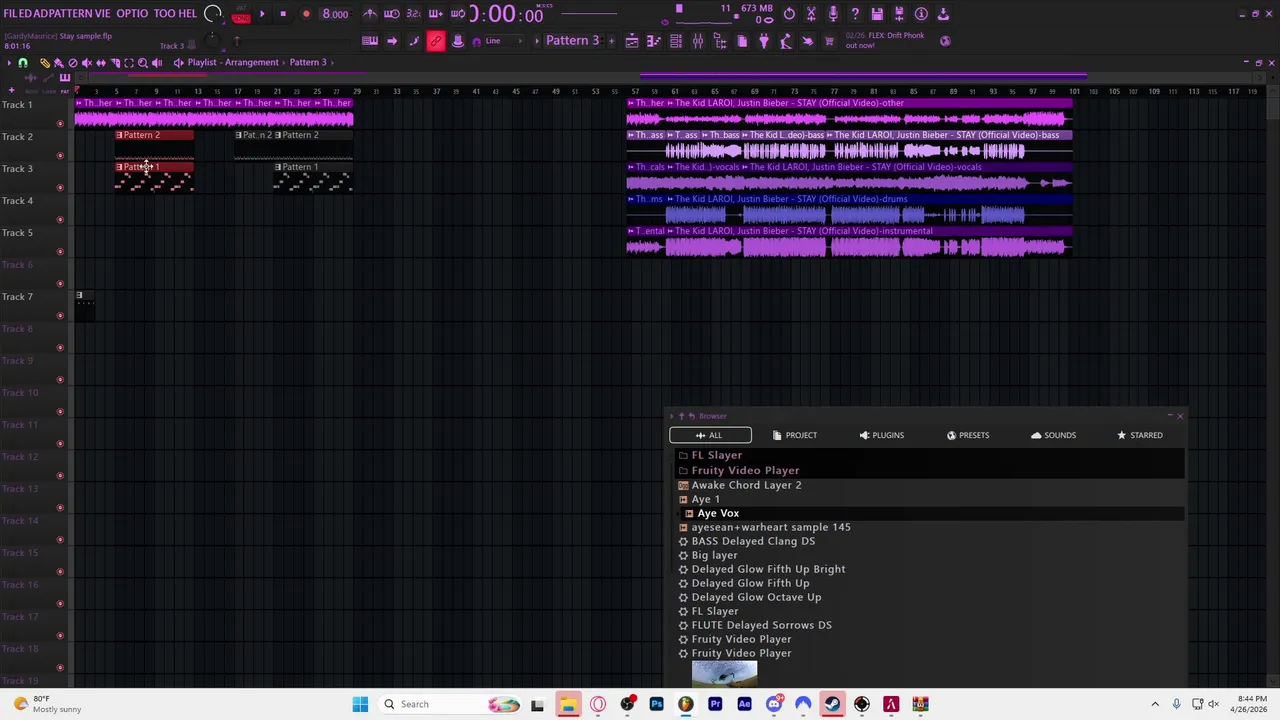Select the PROJECT tab in Browser
The height and width of the screenshot is (720, 1280).
tap(795, 435)
